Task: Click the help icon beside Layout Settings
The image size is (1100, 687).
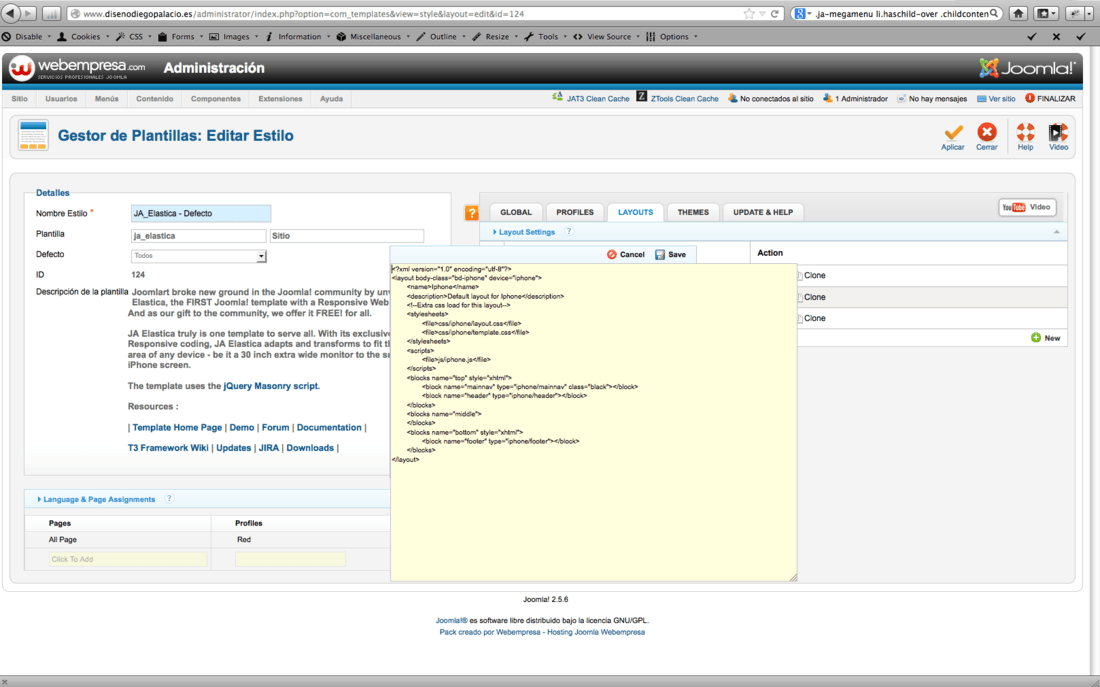Action: 569,232
